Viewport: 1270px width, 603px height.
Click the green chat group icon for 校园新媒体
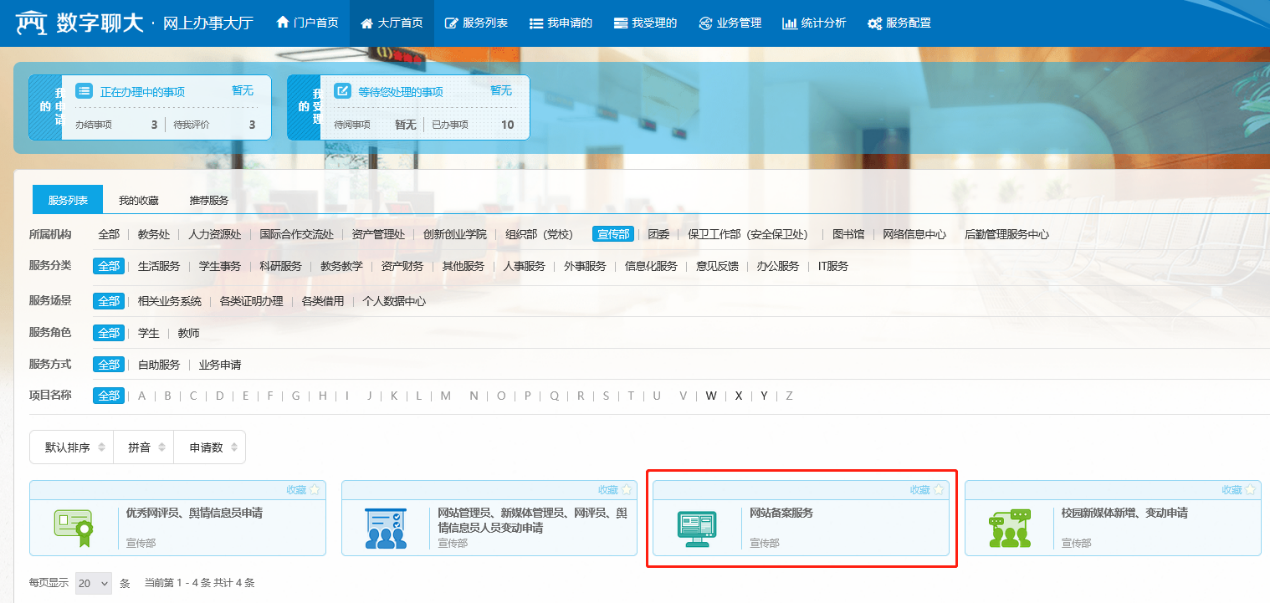[1008, 527]
